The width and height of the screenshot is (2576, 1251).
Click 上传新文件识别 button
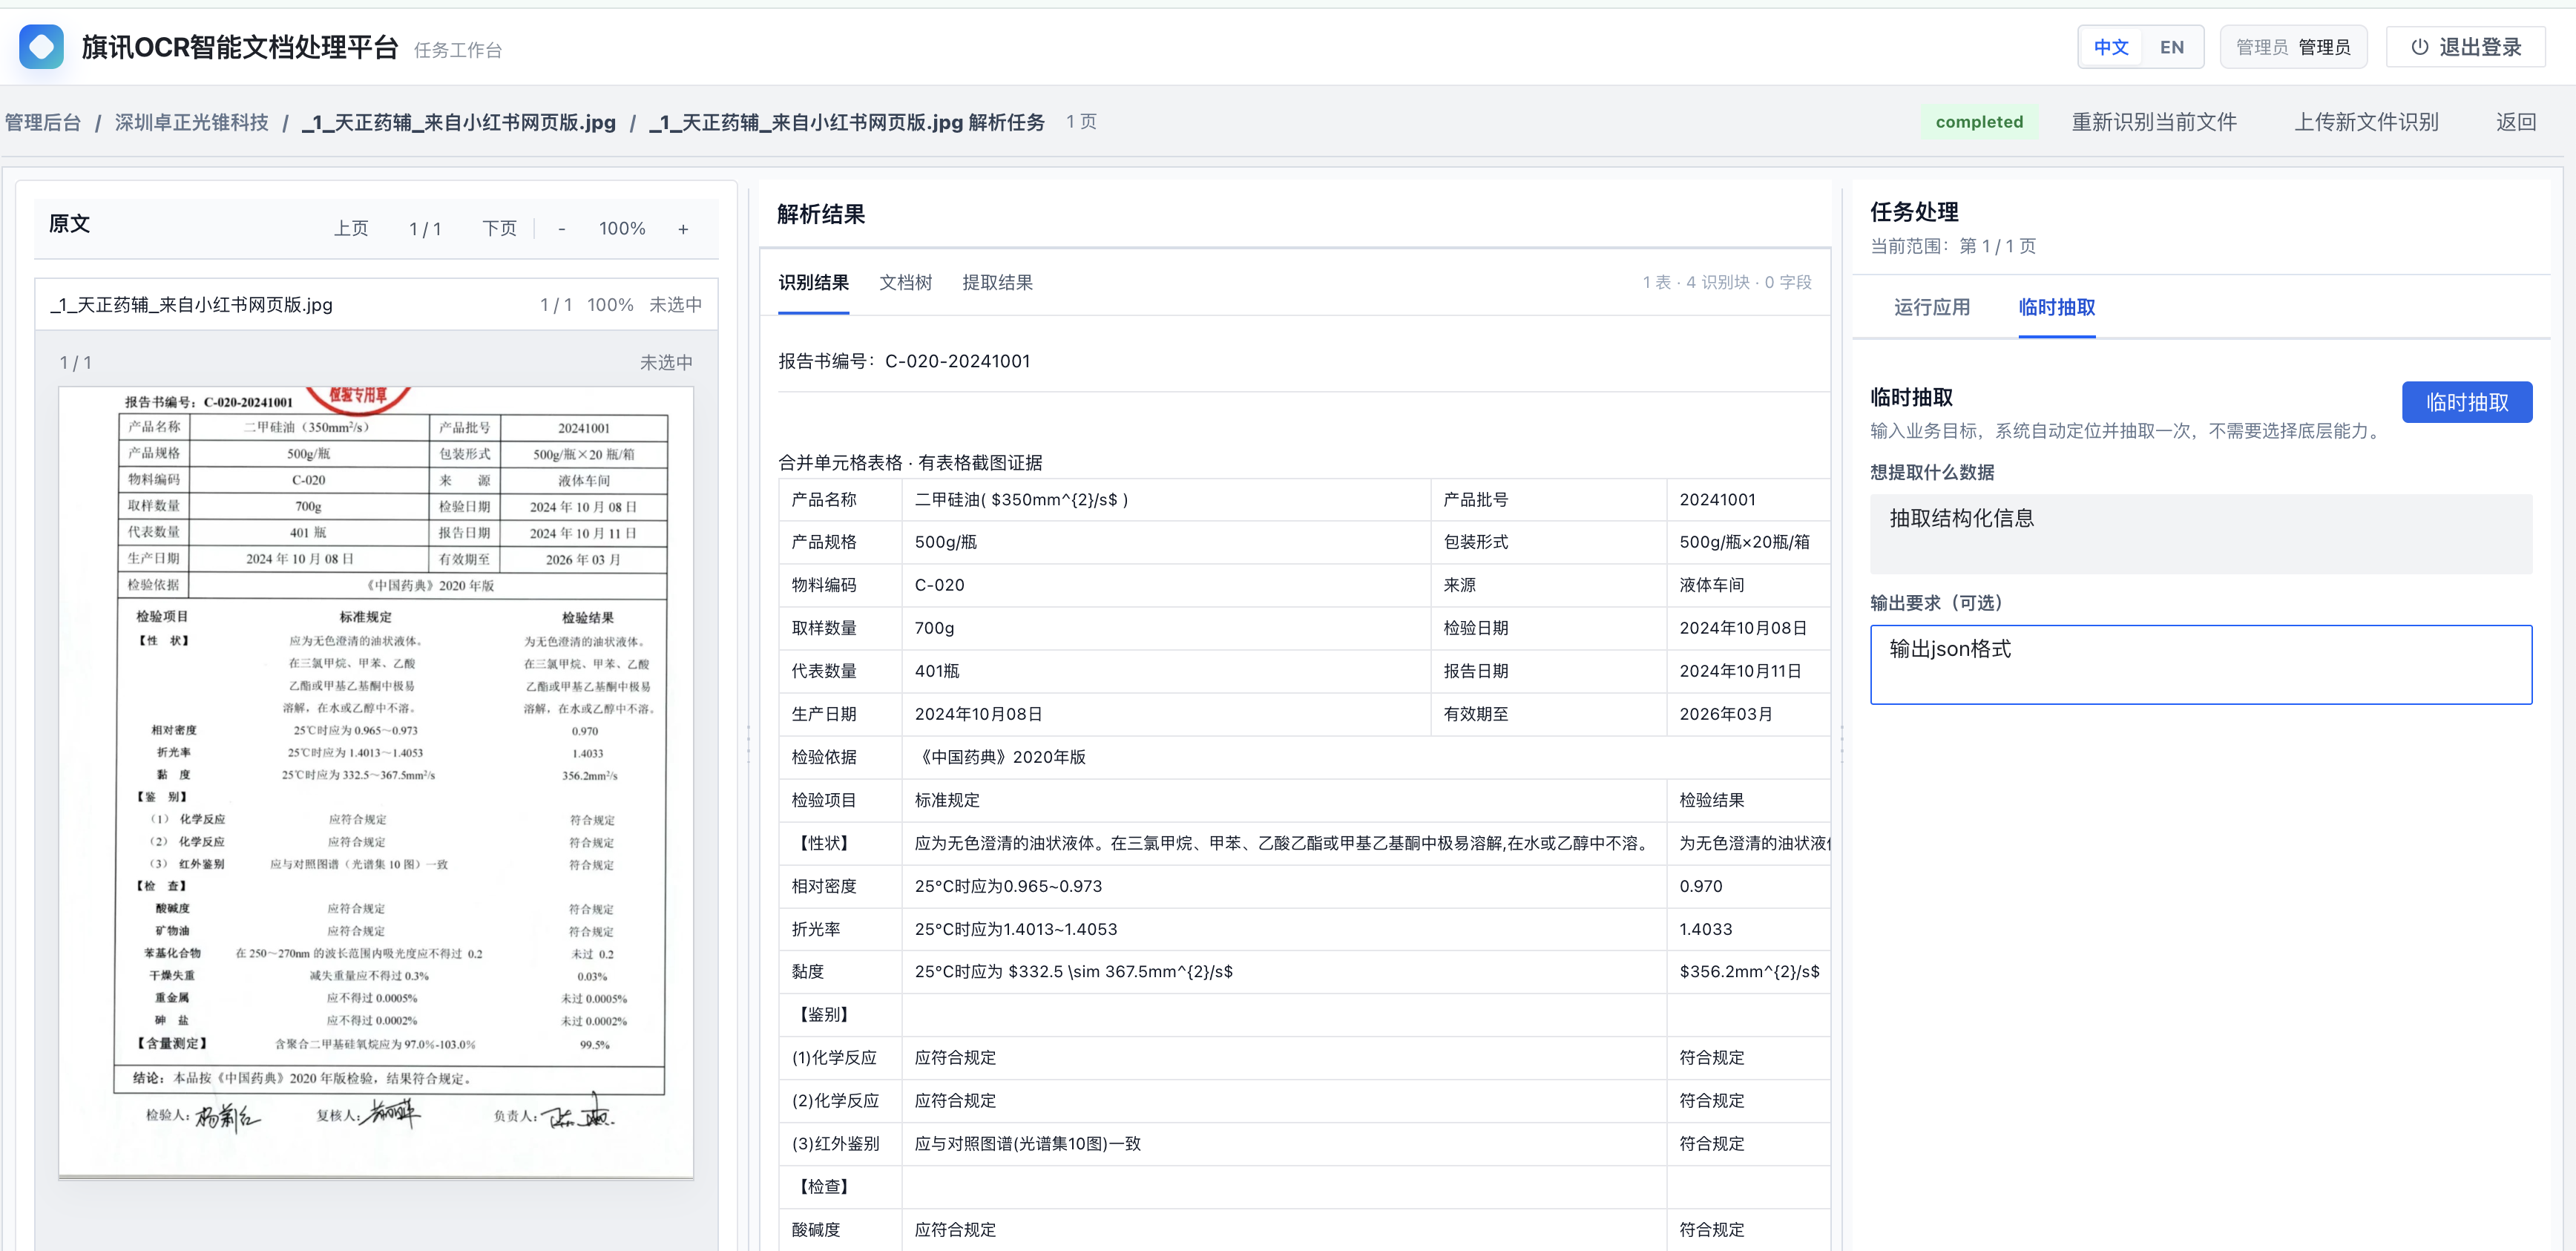(2365, 122)
